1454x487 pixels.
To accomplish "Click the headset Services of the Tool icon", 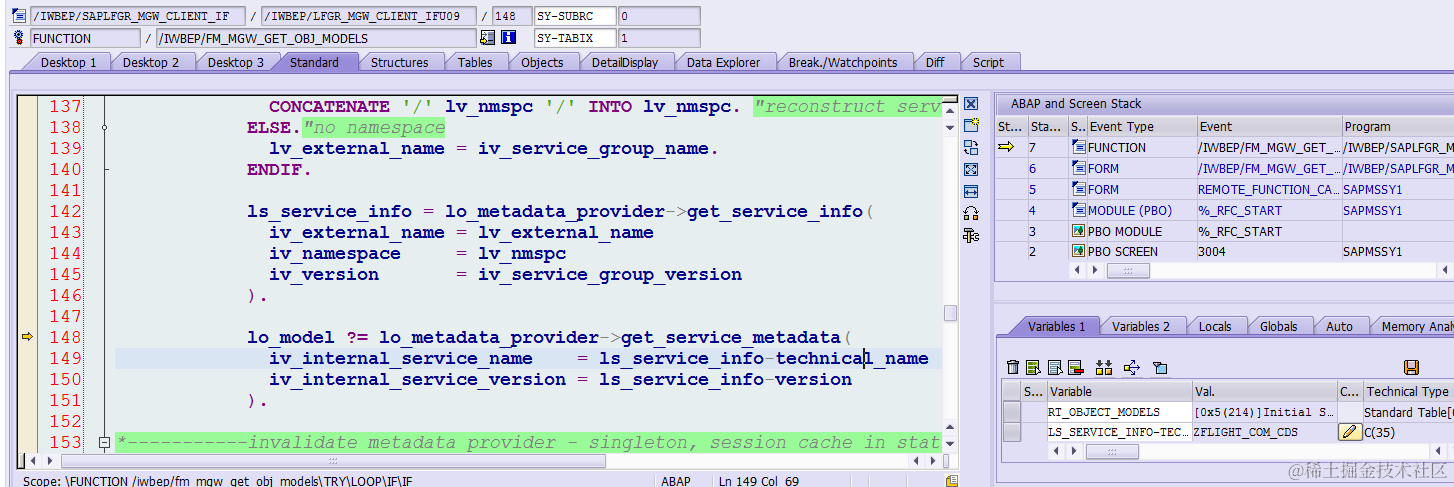I will [970, 213].
